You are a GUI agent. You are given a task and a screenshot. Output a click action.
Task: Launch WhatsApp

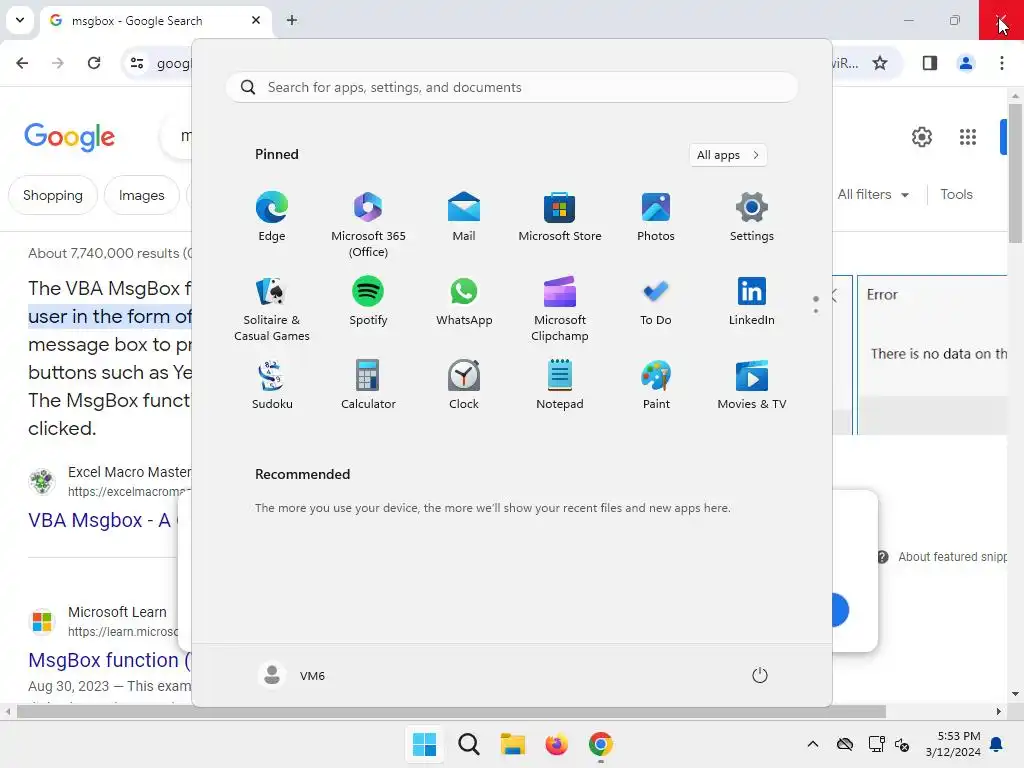click(x=464, y=301)
